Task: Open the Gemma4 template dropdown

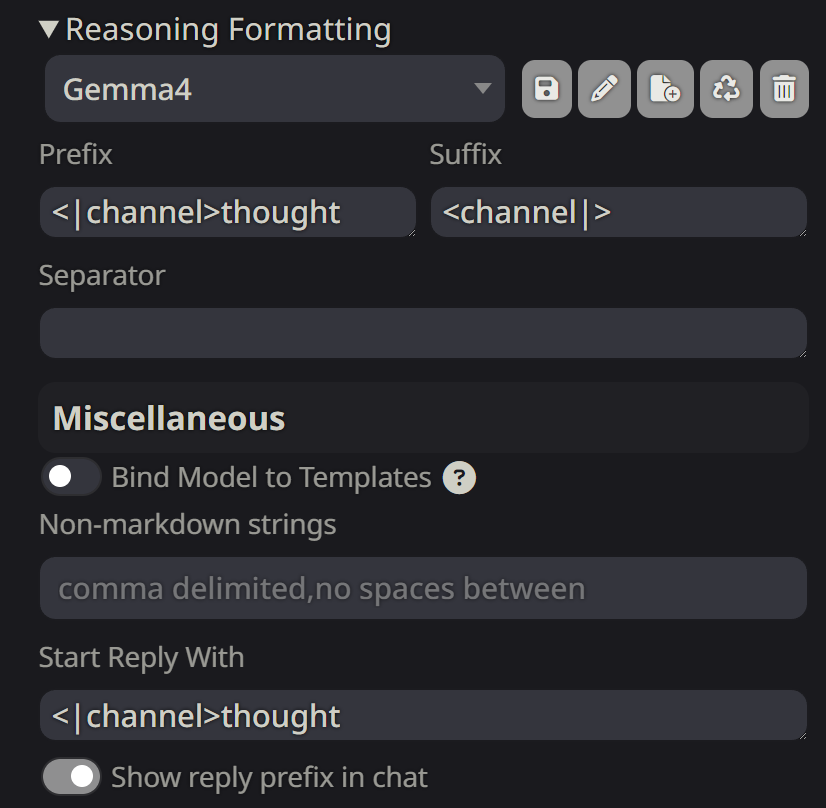Action: [274, 89]
